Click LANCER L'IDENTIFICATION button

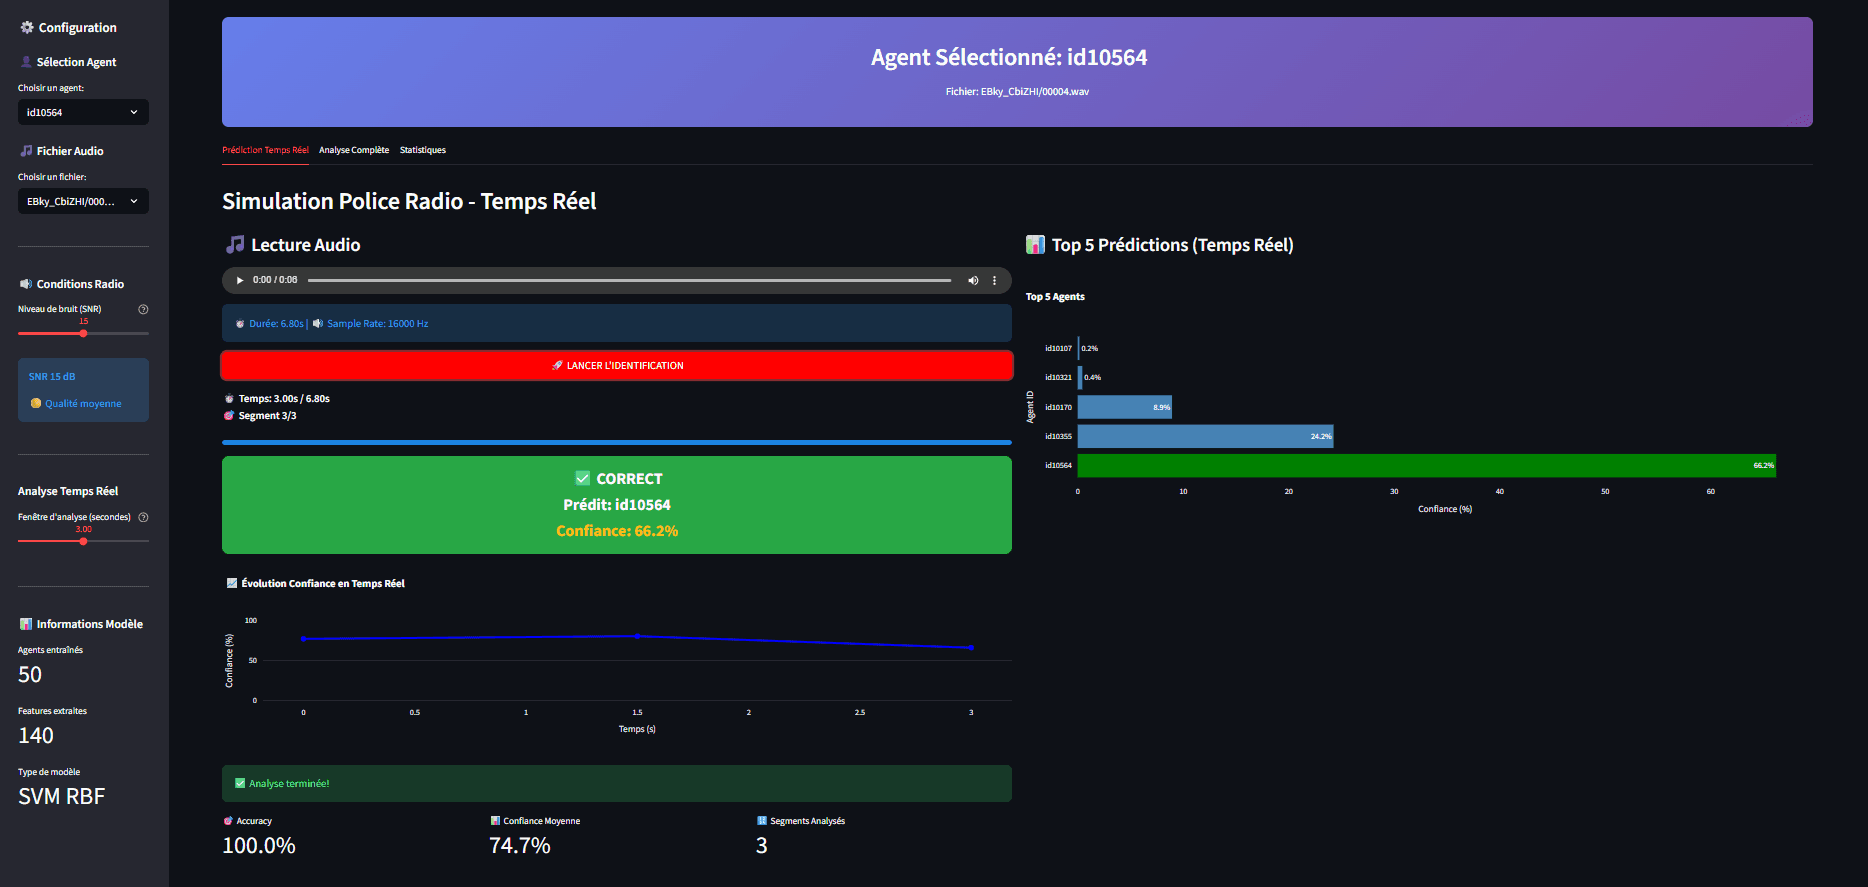tap(617, 365)
